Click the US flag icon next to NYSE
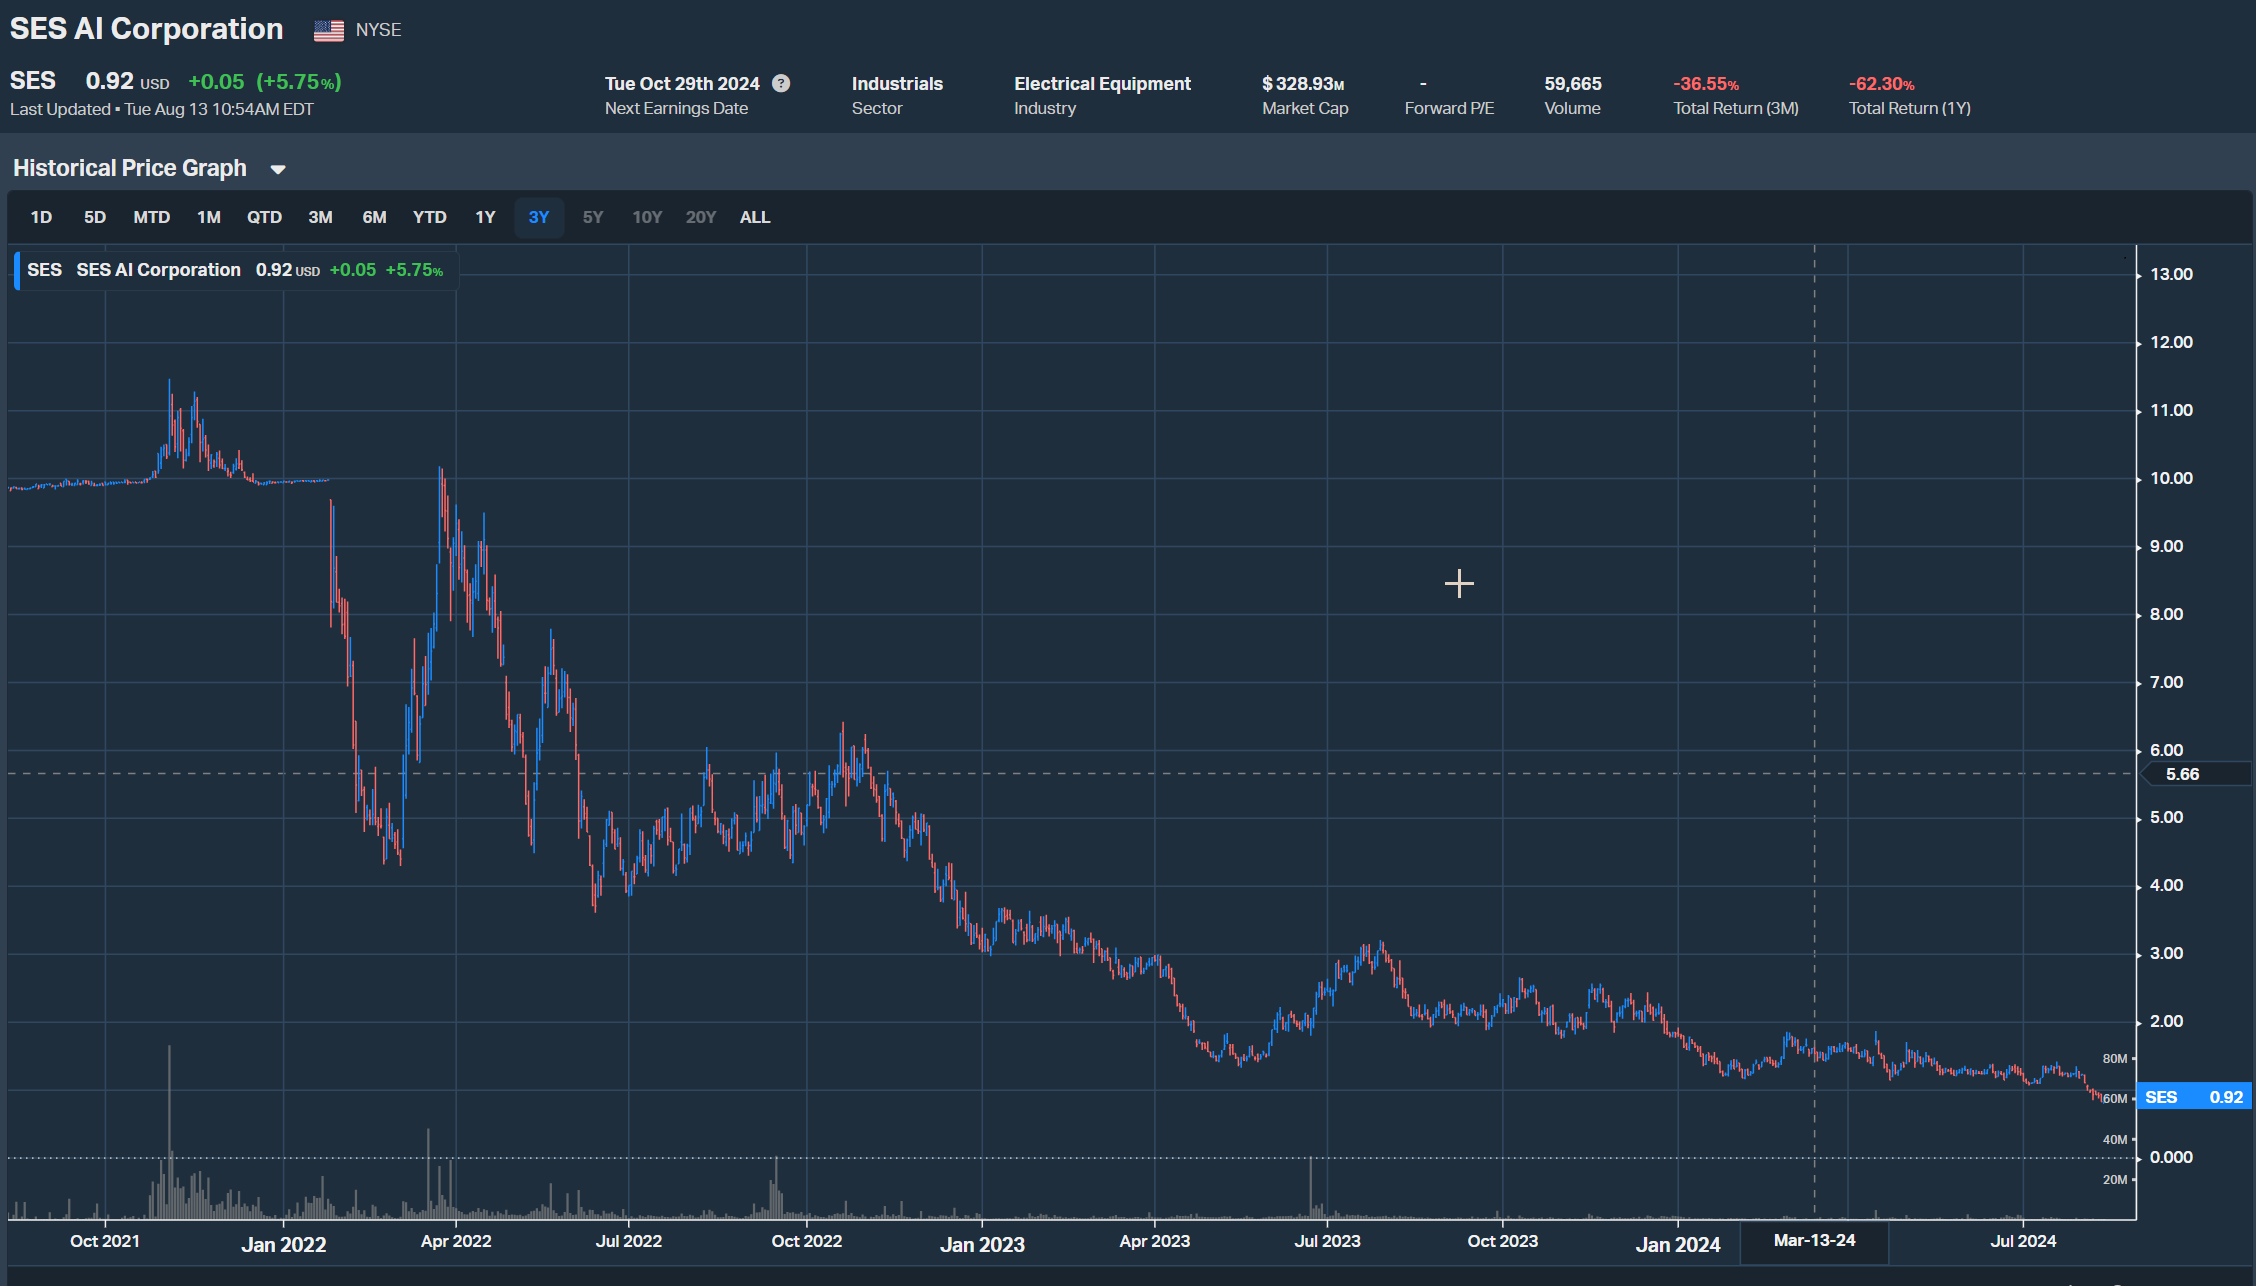 click(328, 31)
